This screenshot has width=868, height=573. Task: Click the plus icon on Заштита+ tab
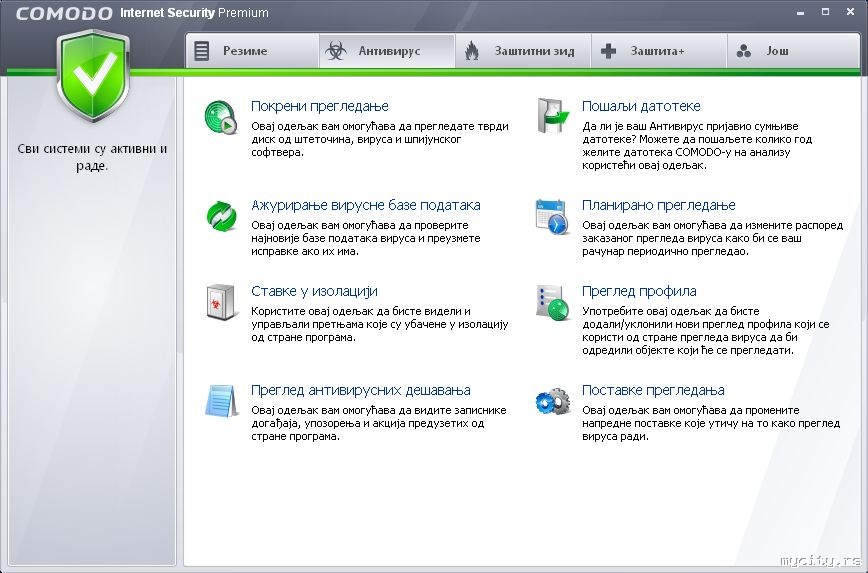click(608, 51)
